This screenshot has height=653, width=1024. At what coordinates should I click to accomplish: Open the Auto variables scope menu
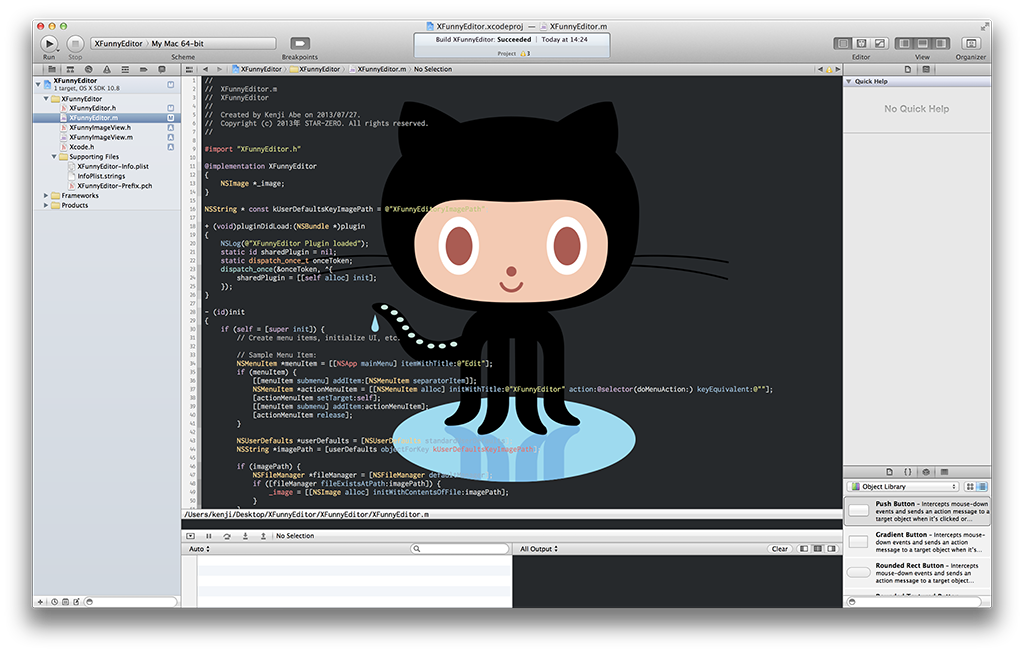(x=199, y=549)
